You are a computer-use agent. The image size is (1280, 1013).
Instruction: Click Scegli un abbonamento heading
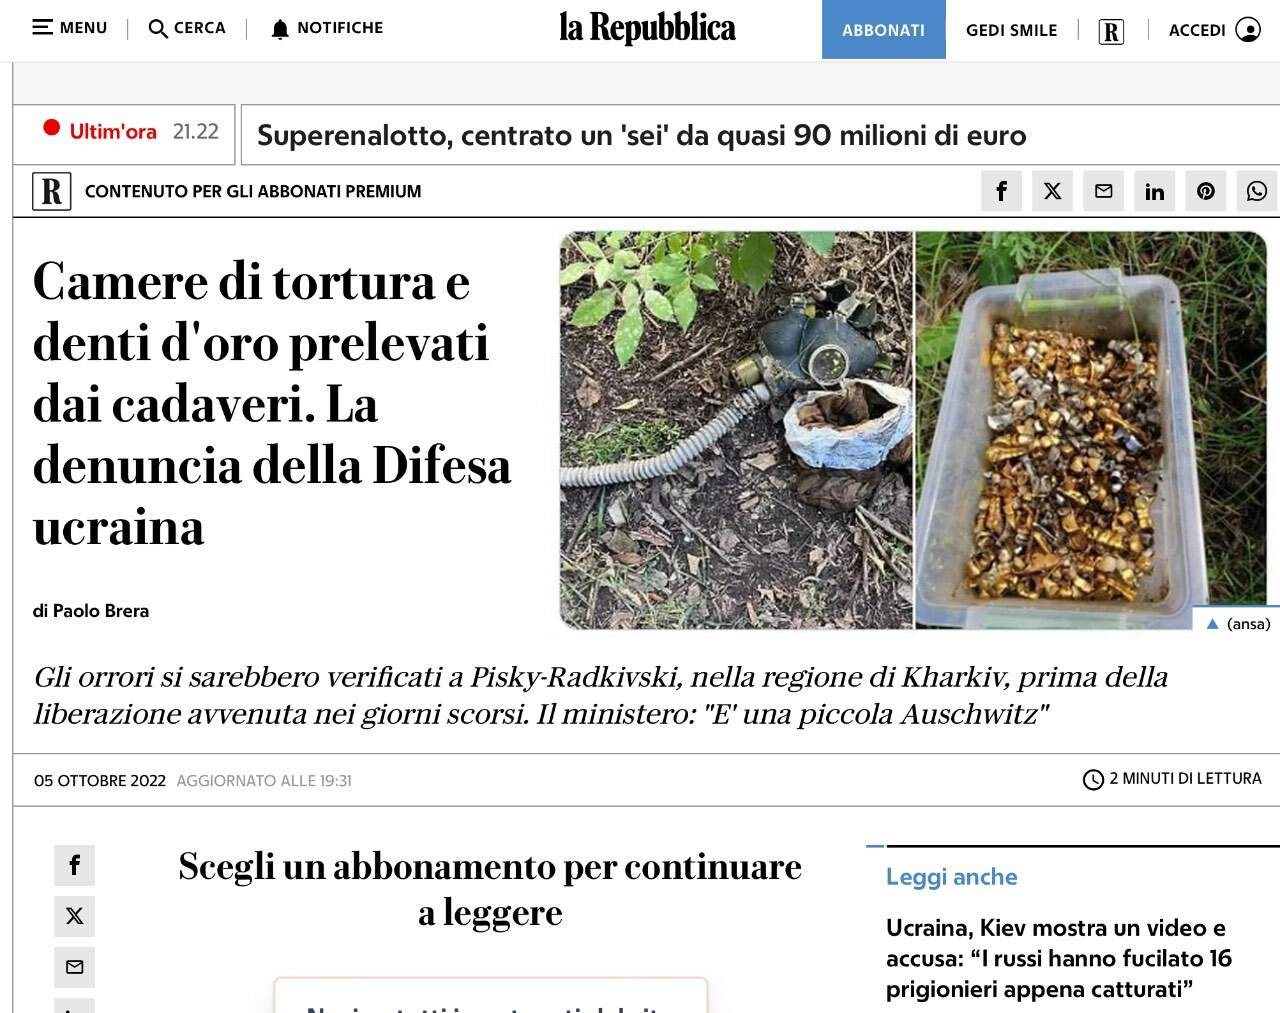pyautogui.click(x=490, y=889)
